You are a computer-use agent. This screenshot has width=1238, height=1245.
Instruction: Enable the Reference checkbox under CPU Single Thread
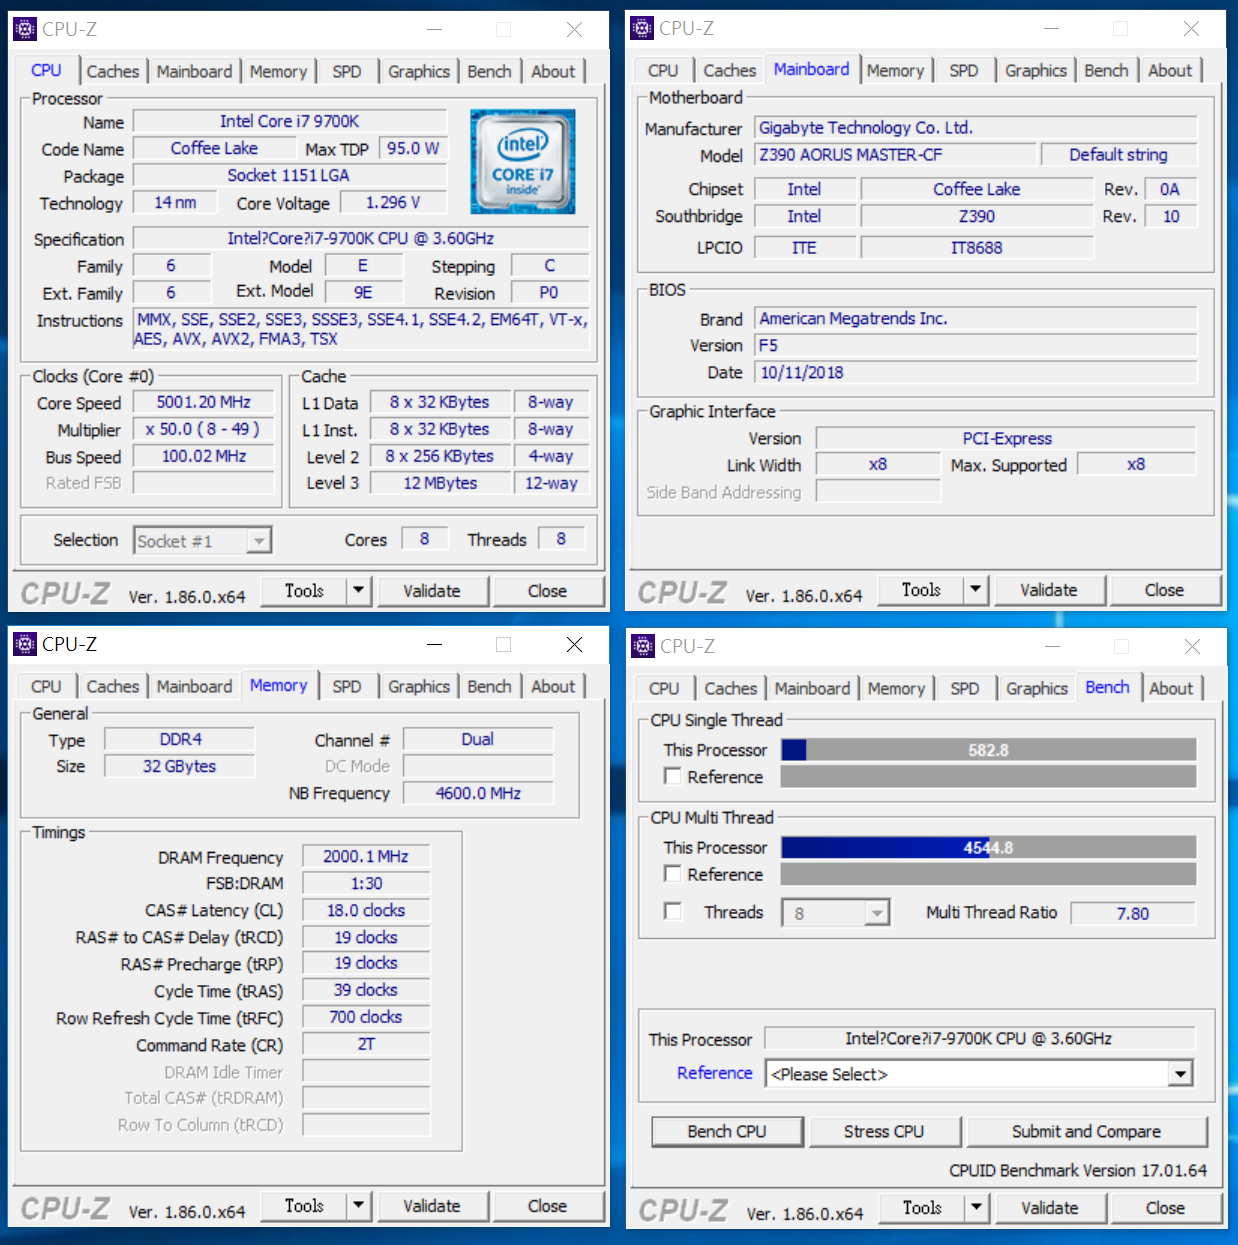(673, 776)
